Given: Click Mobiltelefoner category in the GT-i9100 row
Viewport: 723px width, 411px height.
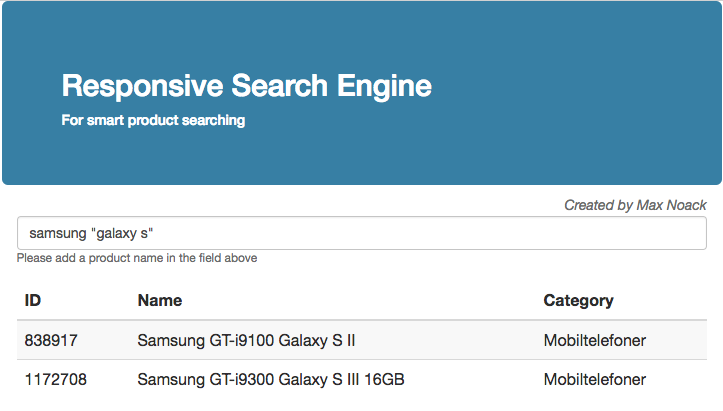Looking at the screenshot, I should click(x=594, y=341).
